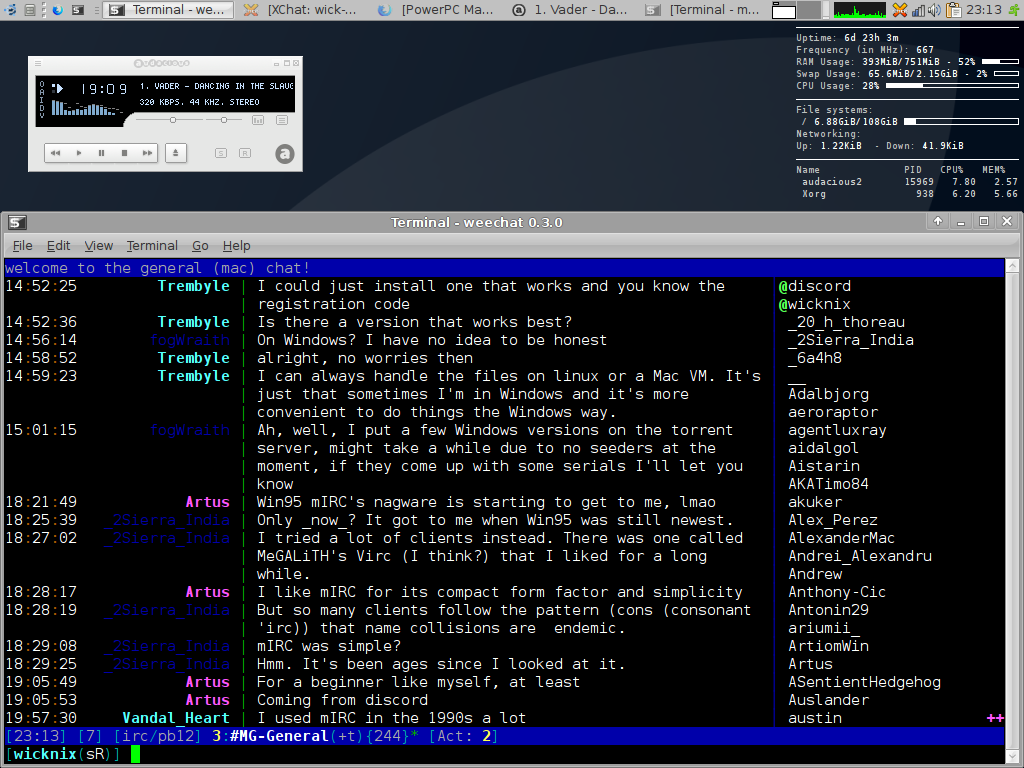1024x768 pixels.
Task: Click the green CPU graph monitor
Action: tap(860, 10)
